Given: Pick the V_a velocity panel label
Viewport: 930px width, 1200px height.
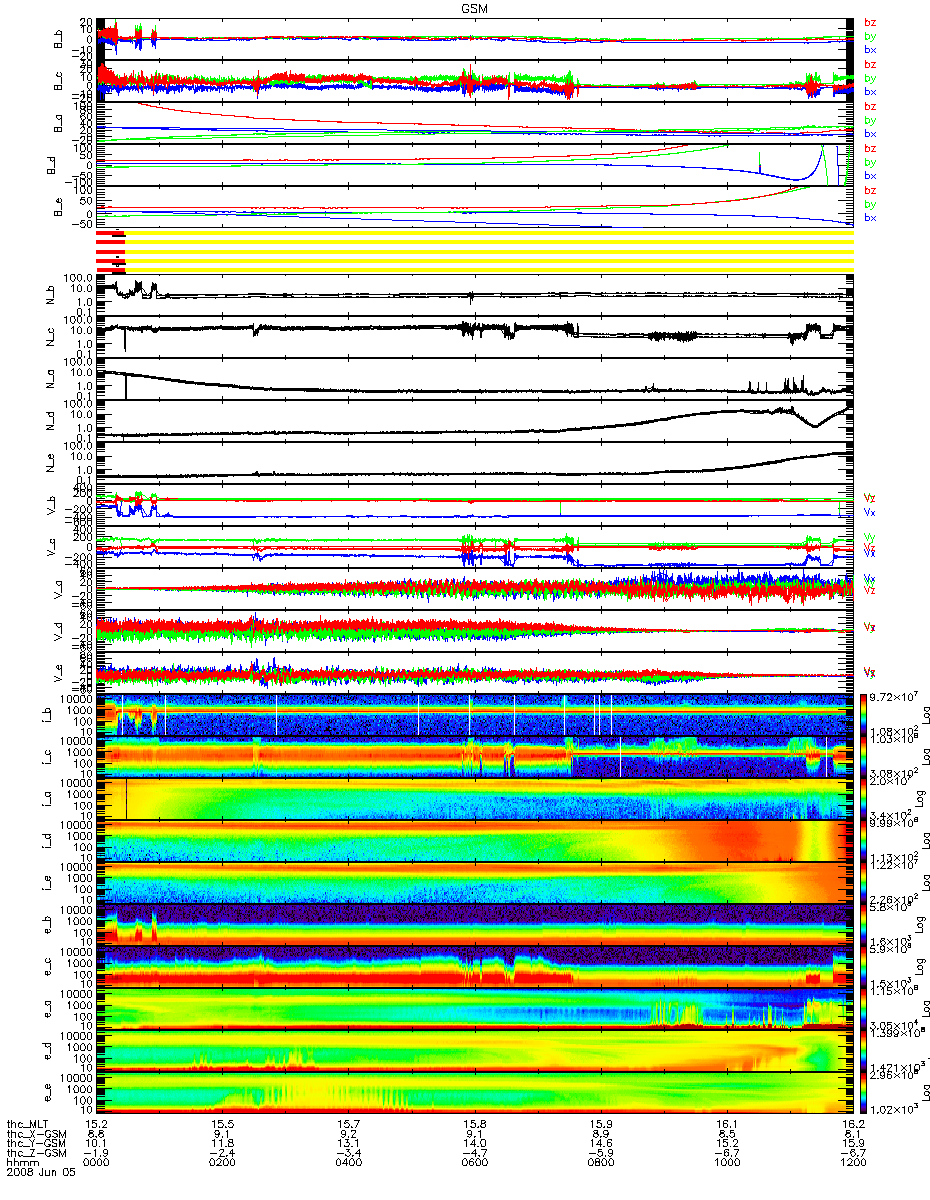Looking at the screenshot, I should tap(59, 590).
